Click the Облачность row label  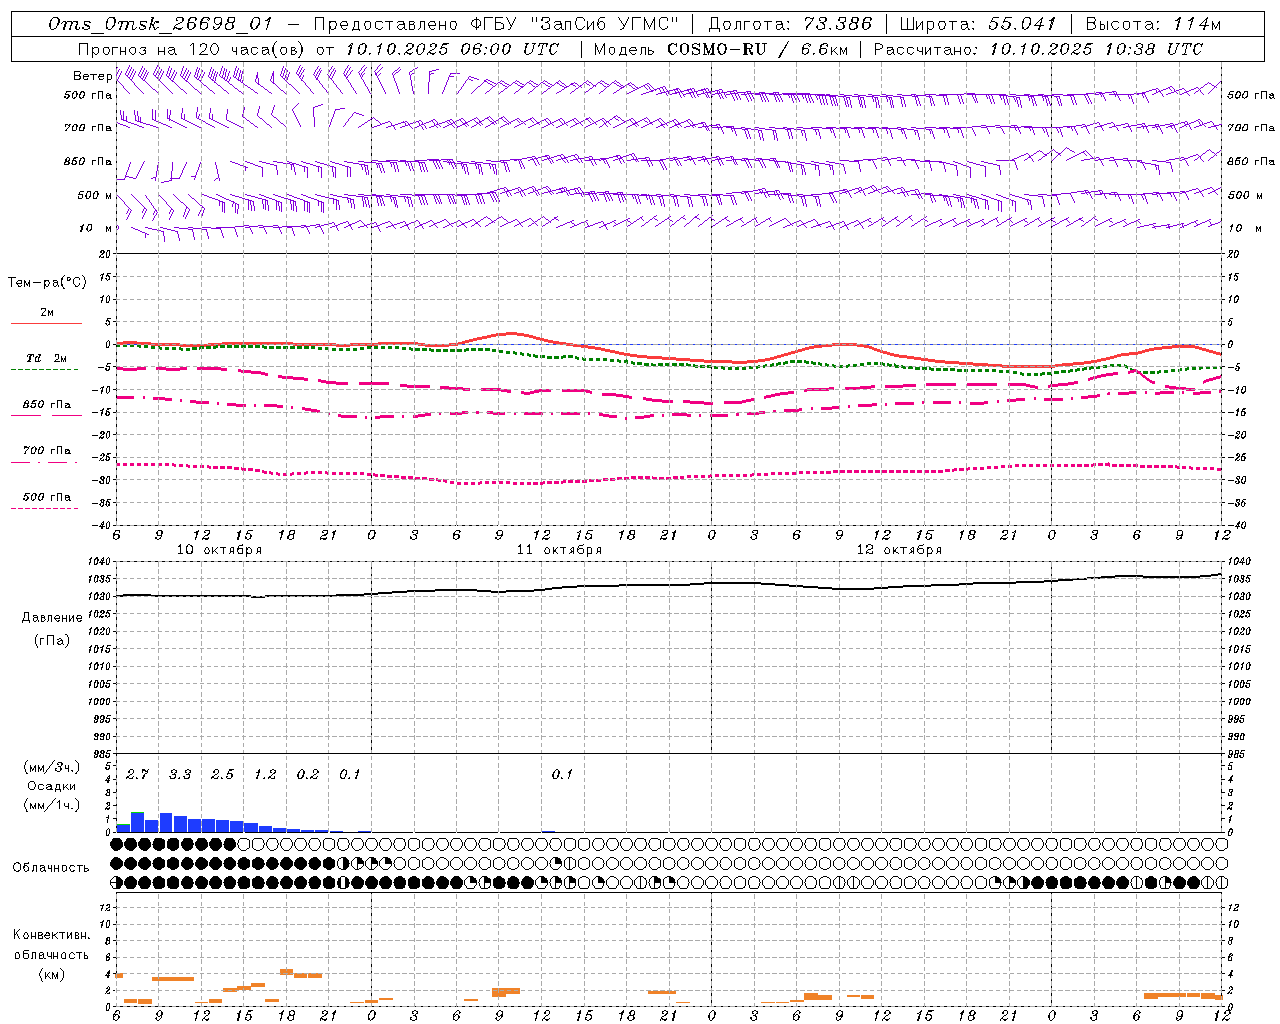click(x=51, y=868)
